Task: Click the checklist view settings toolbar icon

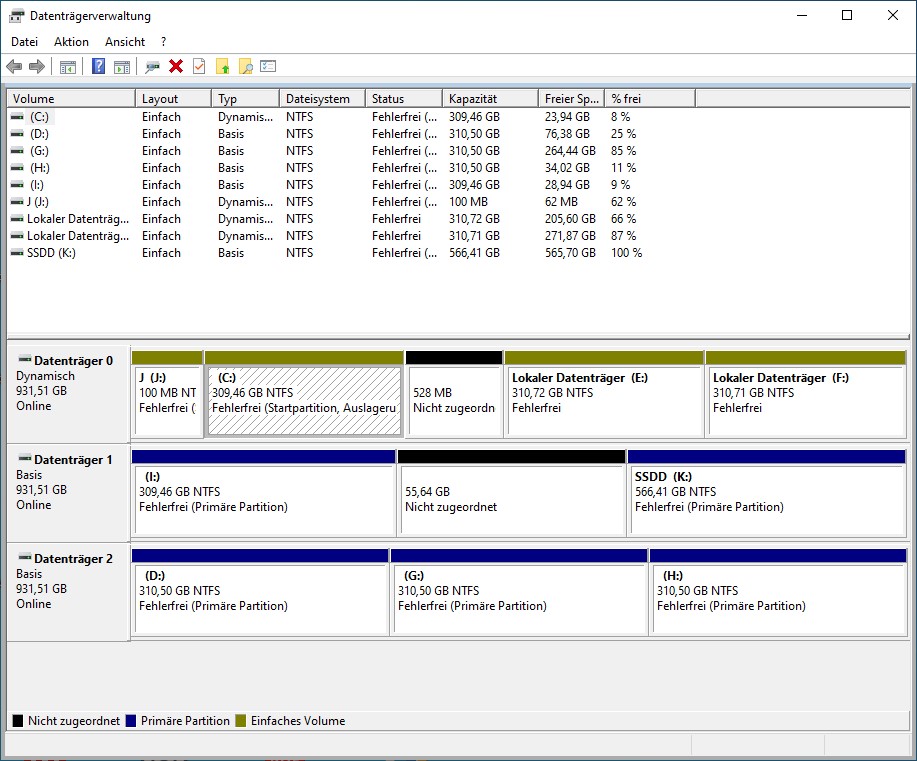Action: (268, 67)
